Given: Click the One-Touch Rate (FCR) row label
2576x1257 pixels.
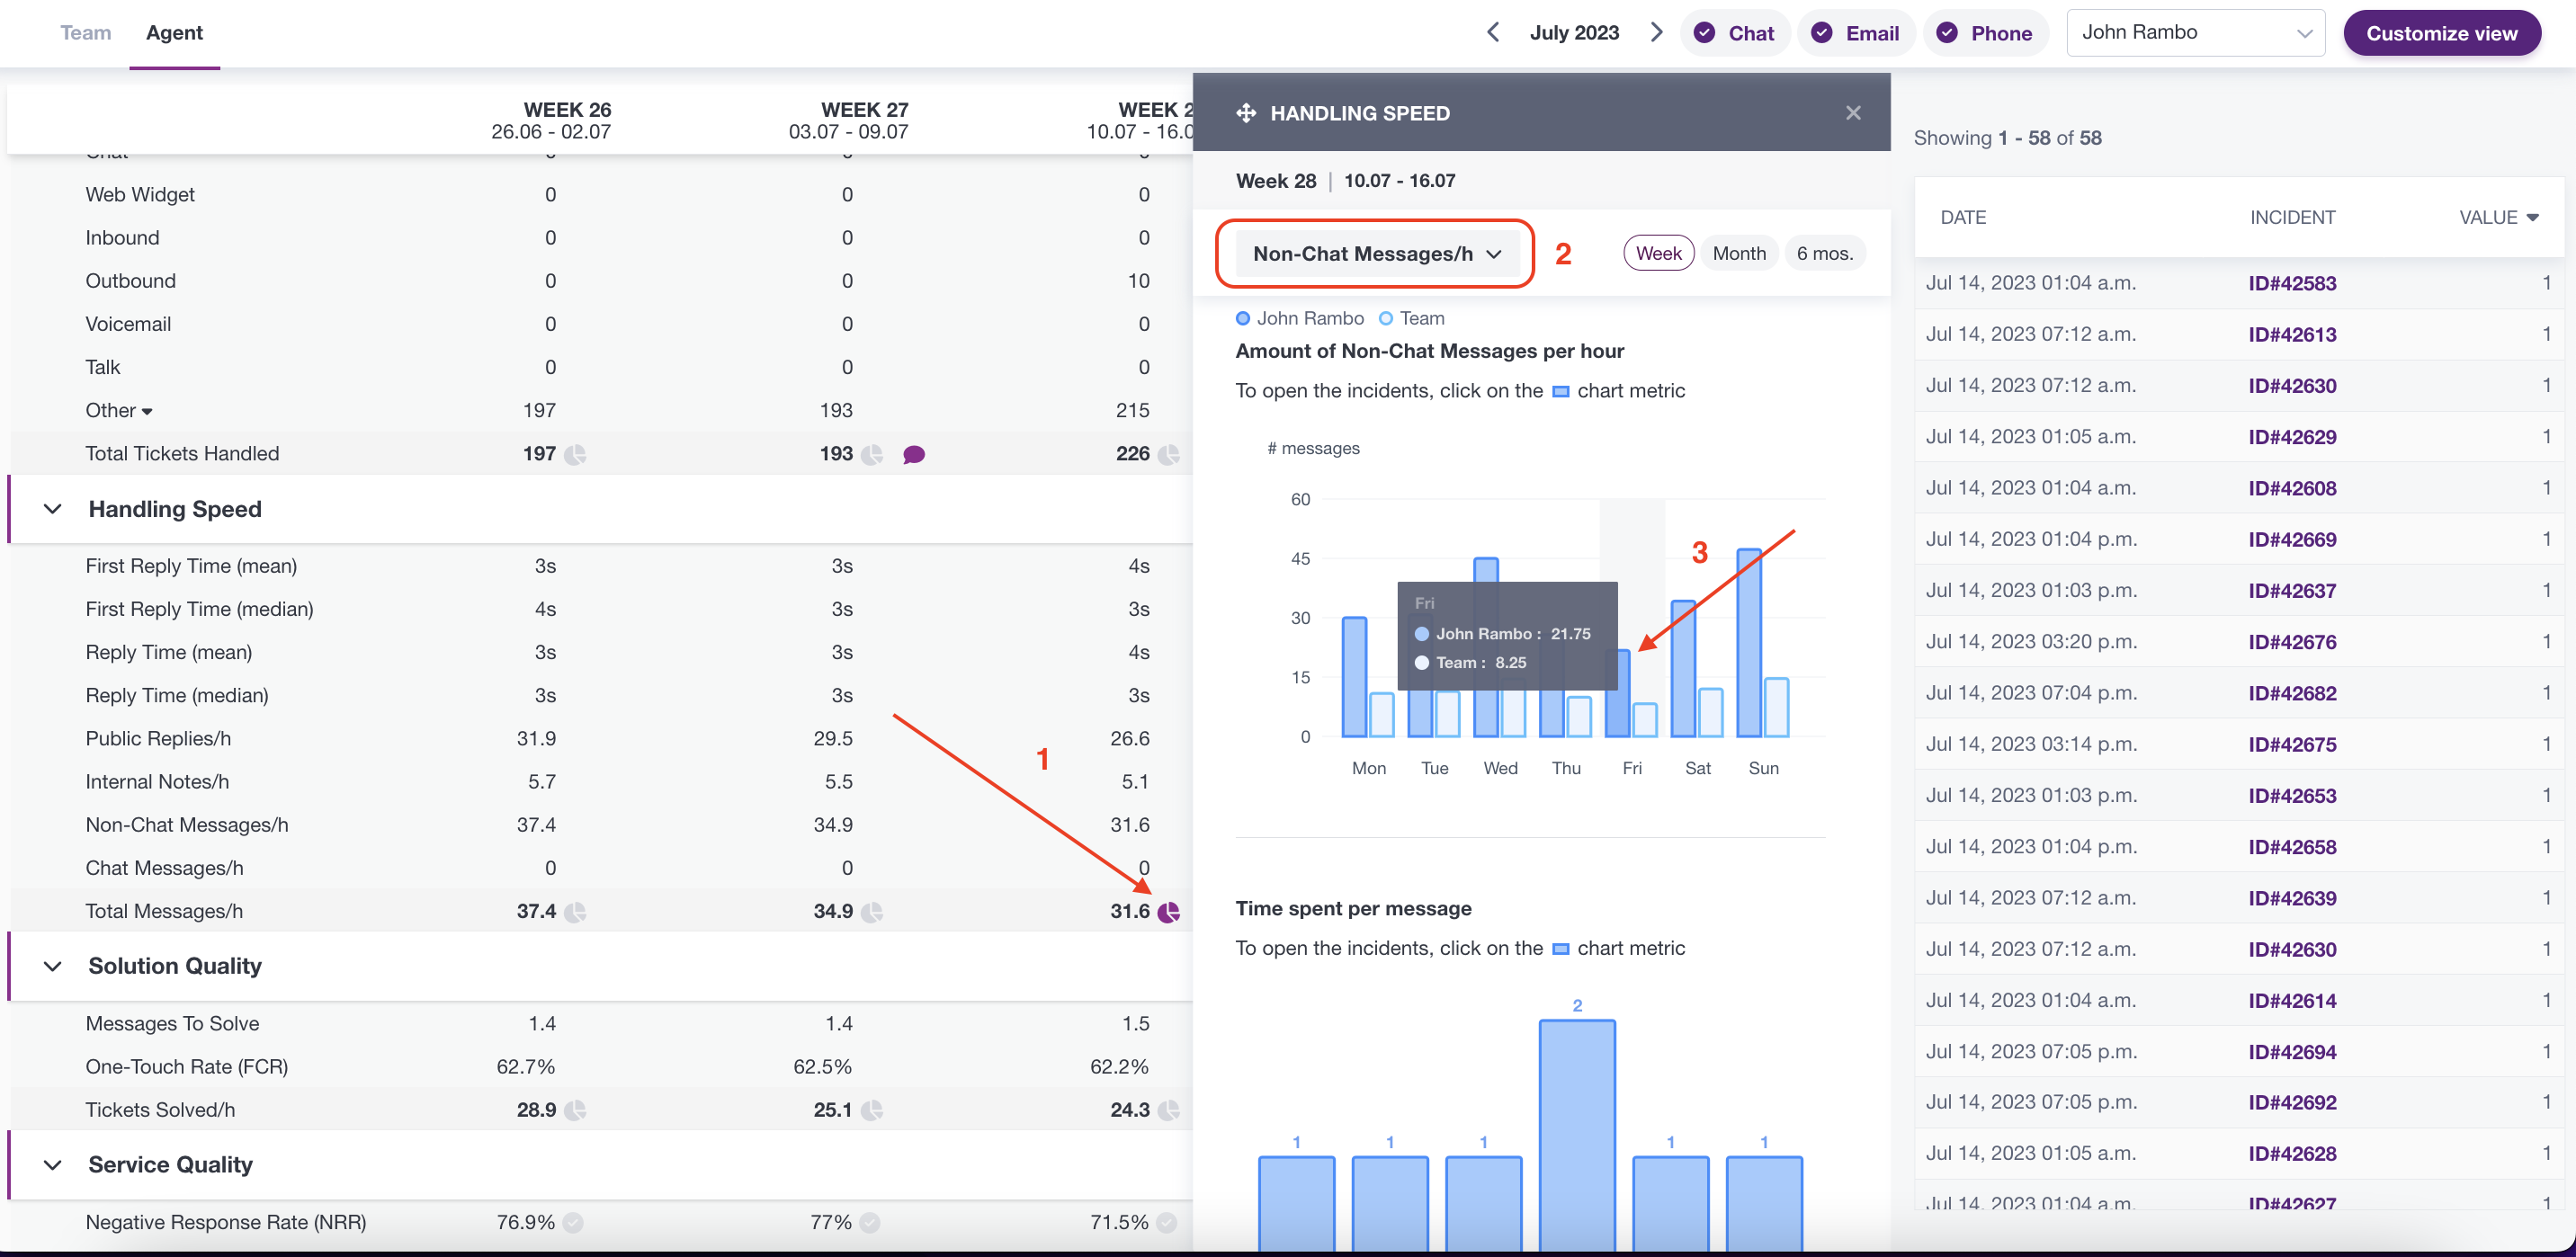Looking at the screenshot, I should [187, 1067].
